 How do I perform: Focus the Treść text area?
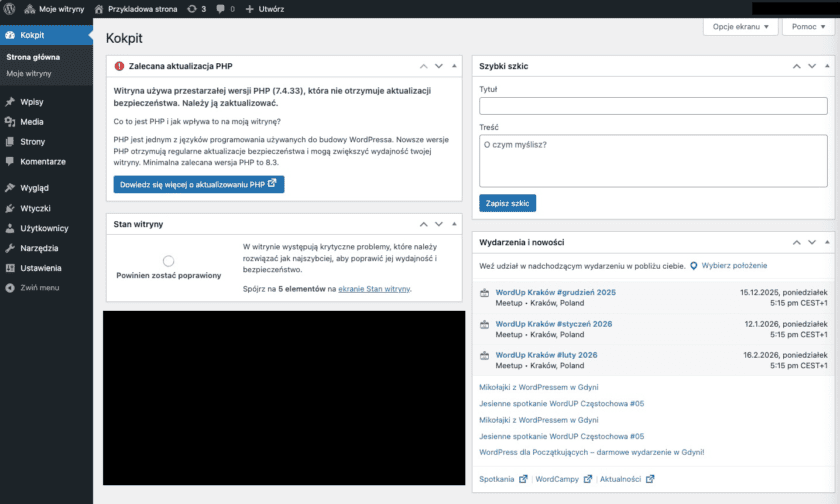click(x=653, y=161)
